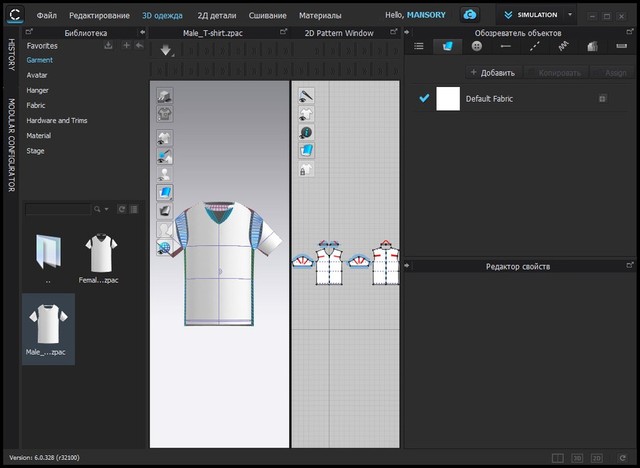
Task: Click the Добавить button
Action: pos(492,73)
